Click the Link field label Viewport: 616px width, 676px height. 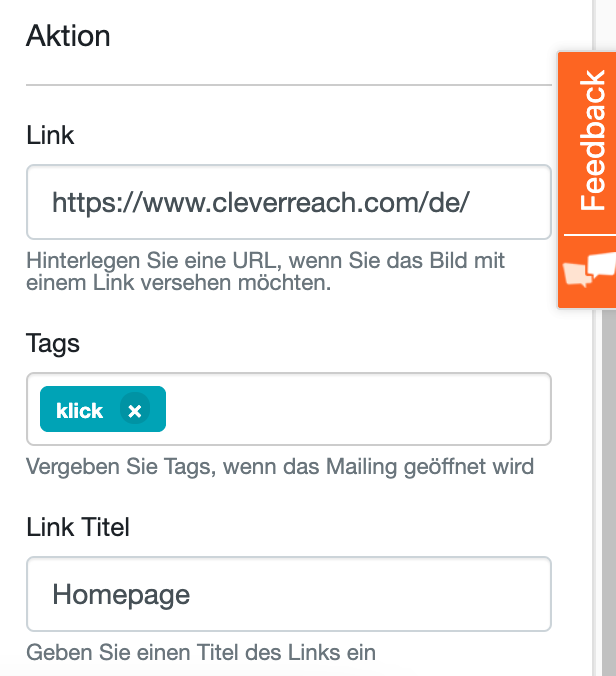point(50,135)
